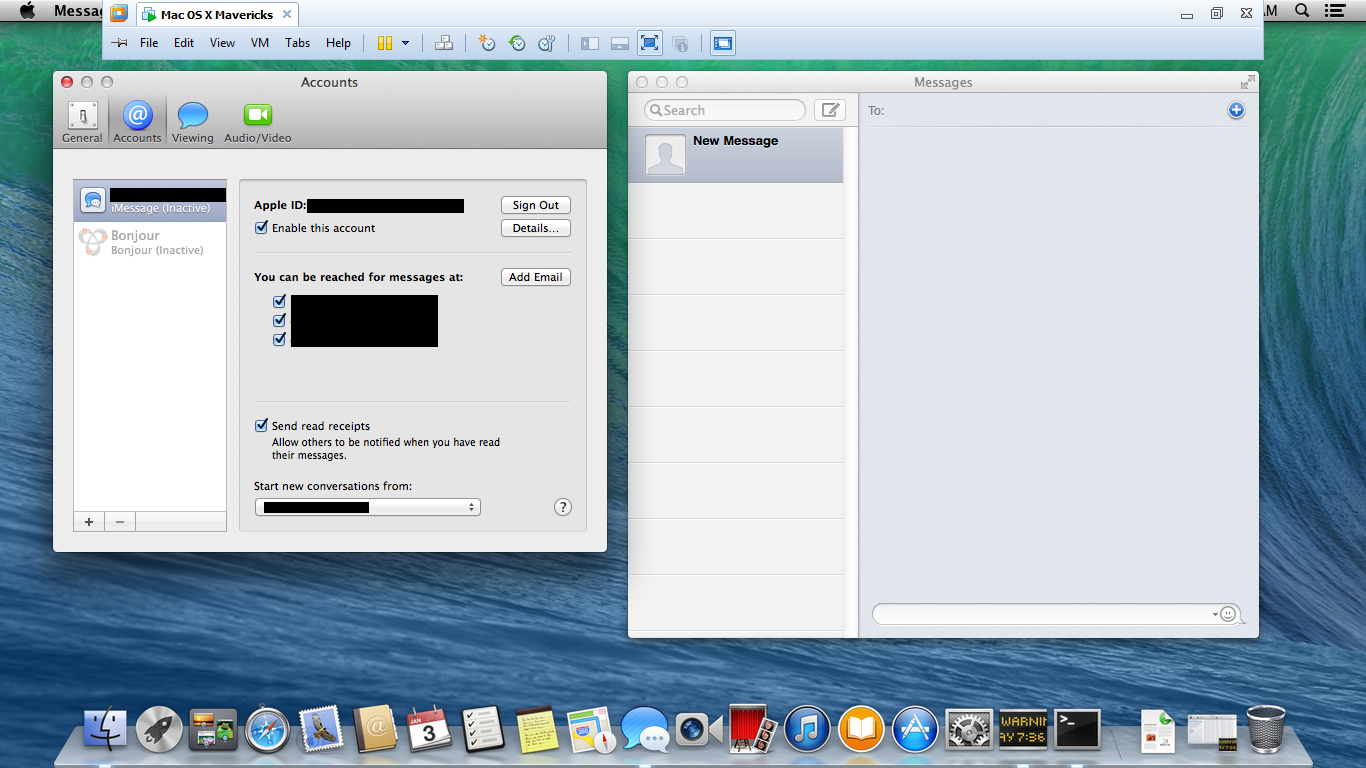1366x768 pixels.
Task: Open iBooks from the Dock
Action: coord(861,729)
